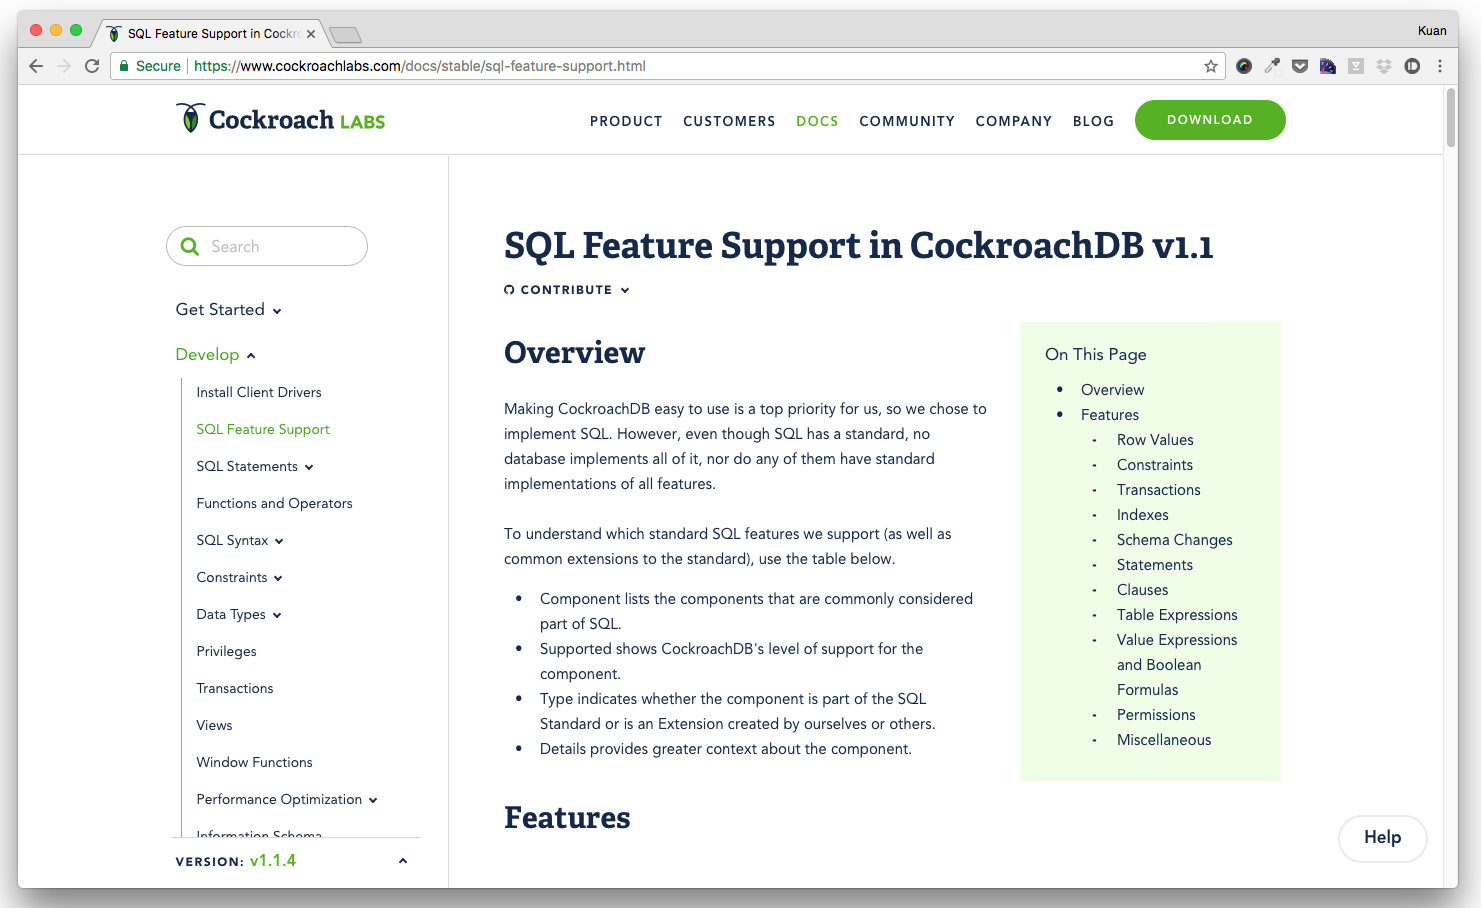Jump to Permissions section

pyautogui.click(x=1156, y=715)
